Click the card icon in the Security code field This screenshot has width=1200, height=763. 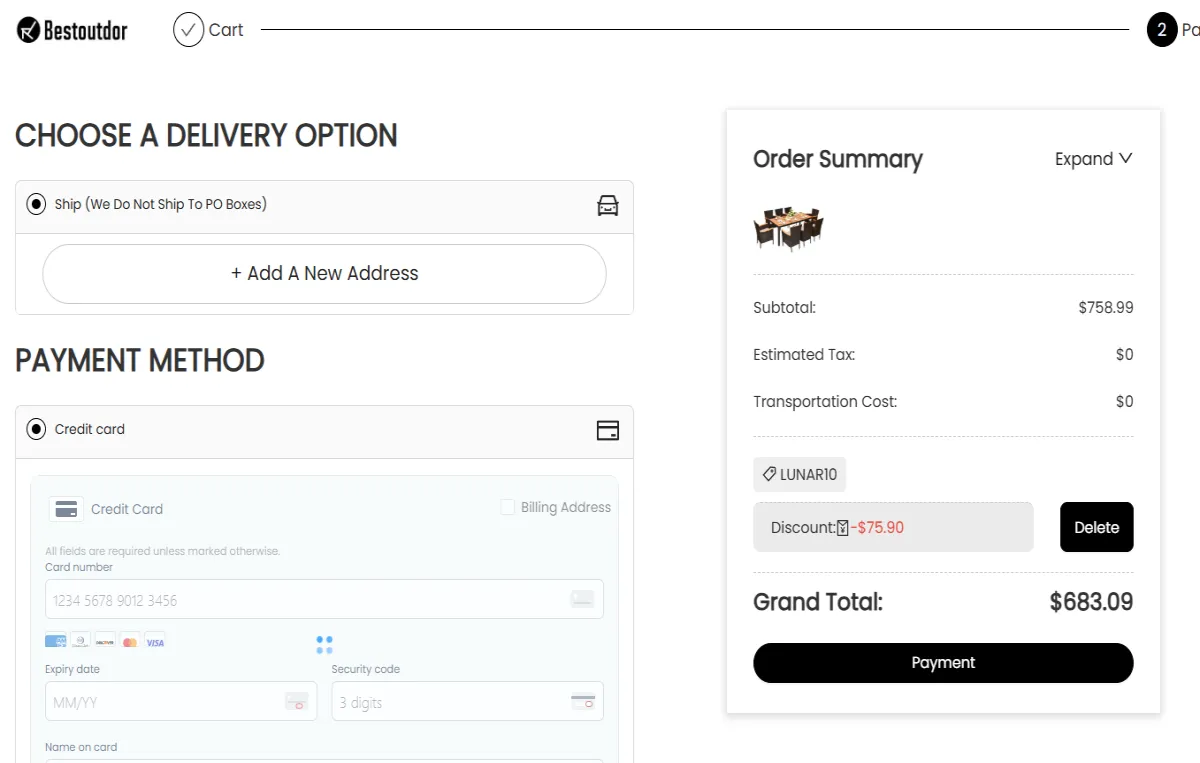(x=584, y=702)
